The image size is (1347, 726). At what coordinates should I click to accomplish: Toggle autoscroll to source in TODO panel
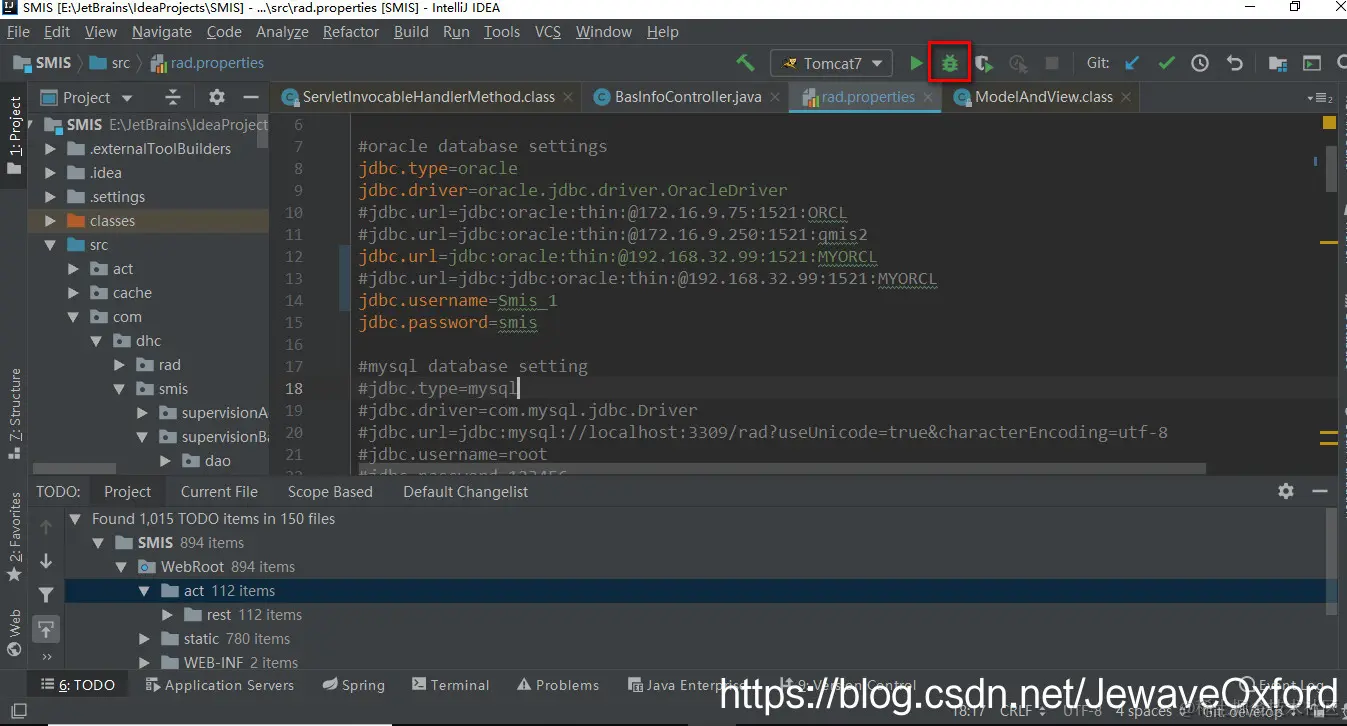pos(46,629)
